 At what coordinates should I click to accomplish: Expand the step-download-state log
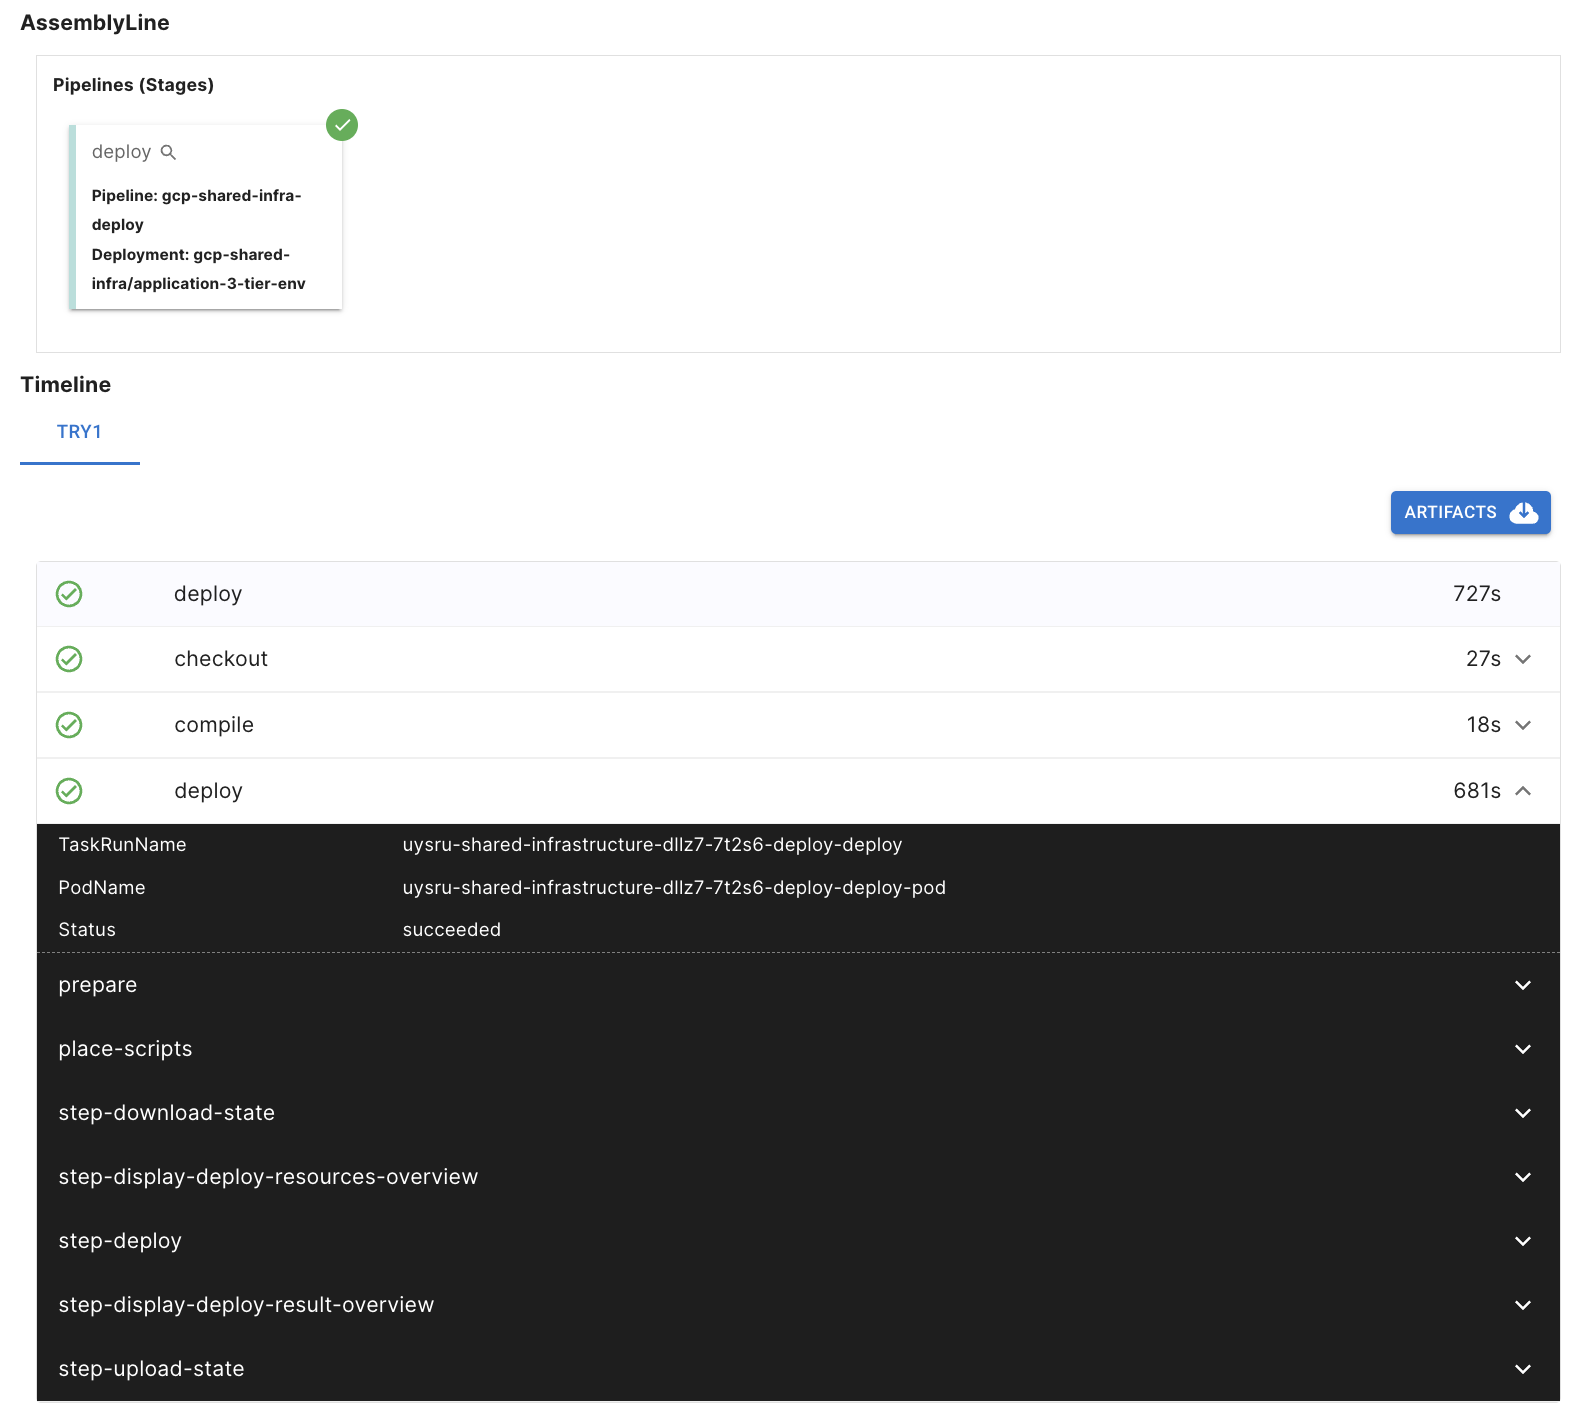1522,1113
